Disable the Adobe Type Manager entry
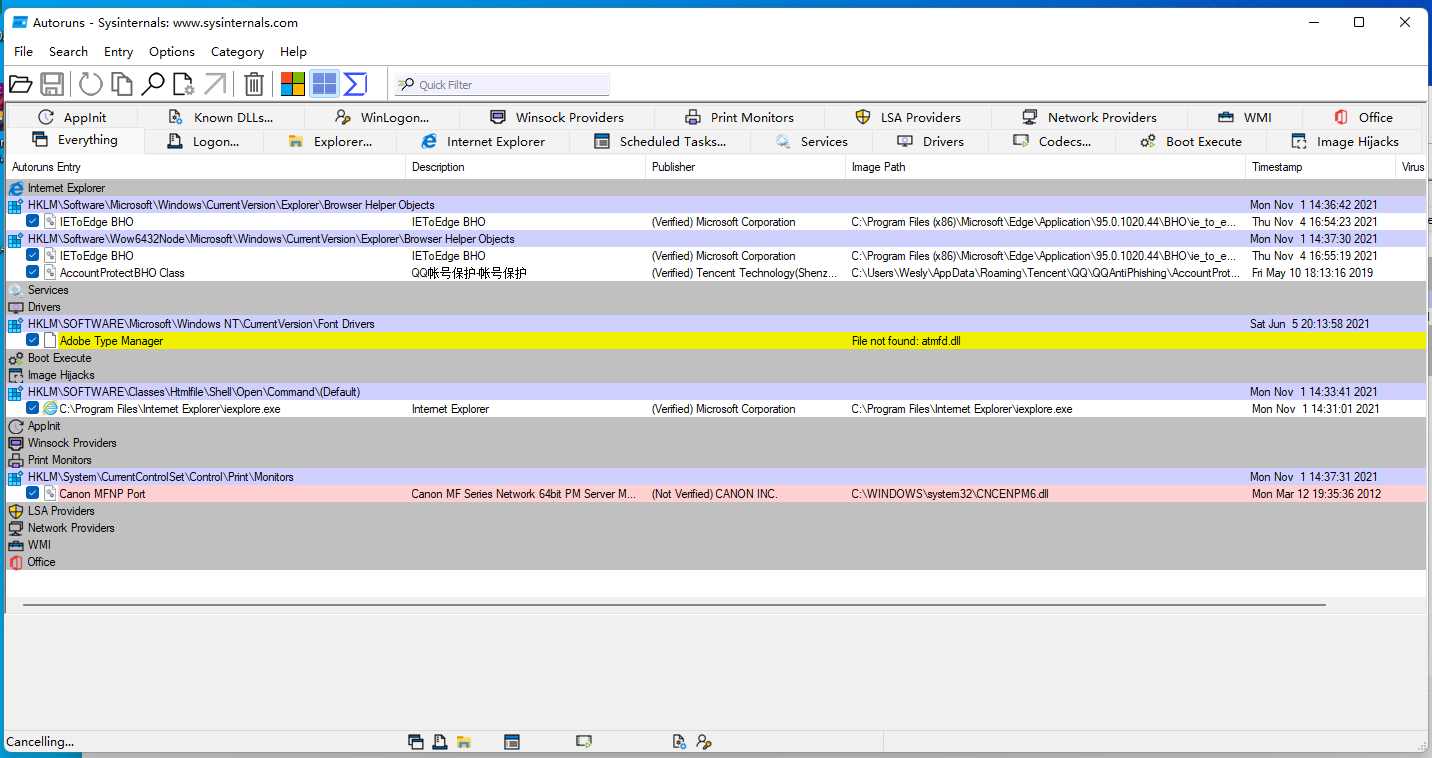1432x758 pixels. point(33,340)
